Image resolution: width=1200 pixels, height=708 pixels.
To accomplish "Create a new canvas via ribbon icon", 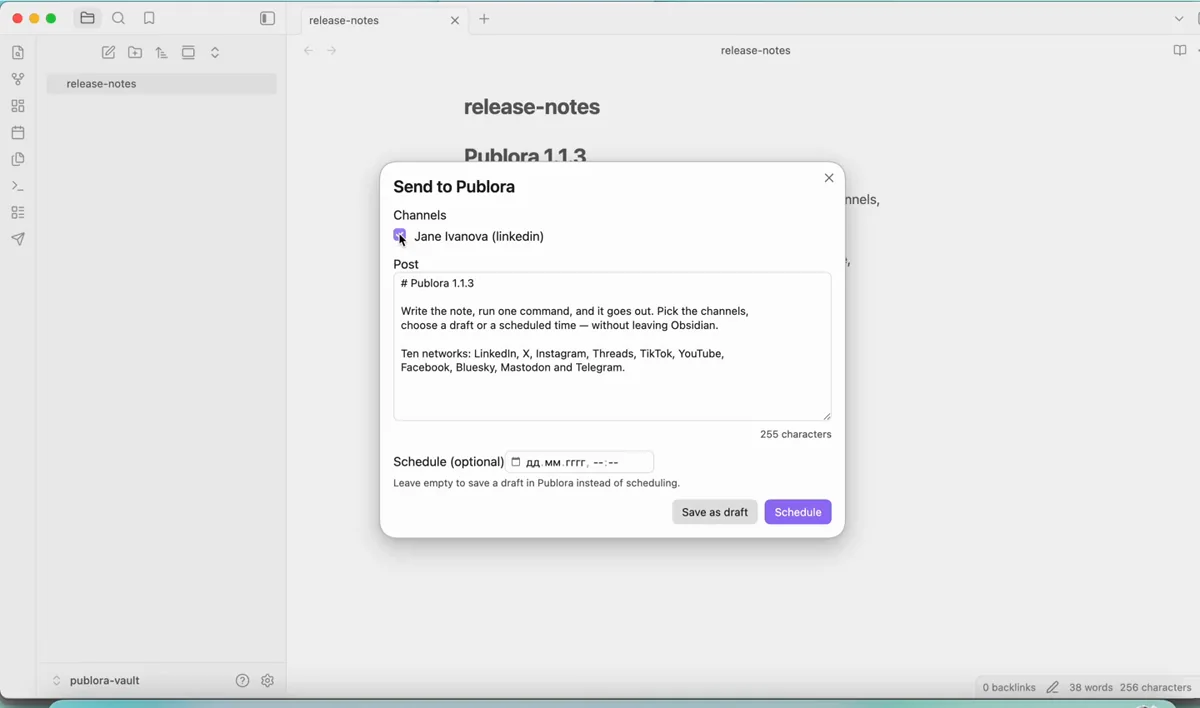I will click(x=18, y=106).
